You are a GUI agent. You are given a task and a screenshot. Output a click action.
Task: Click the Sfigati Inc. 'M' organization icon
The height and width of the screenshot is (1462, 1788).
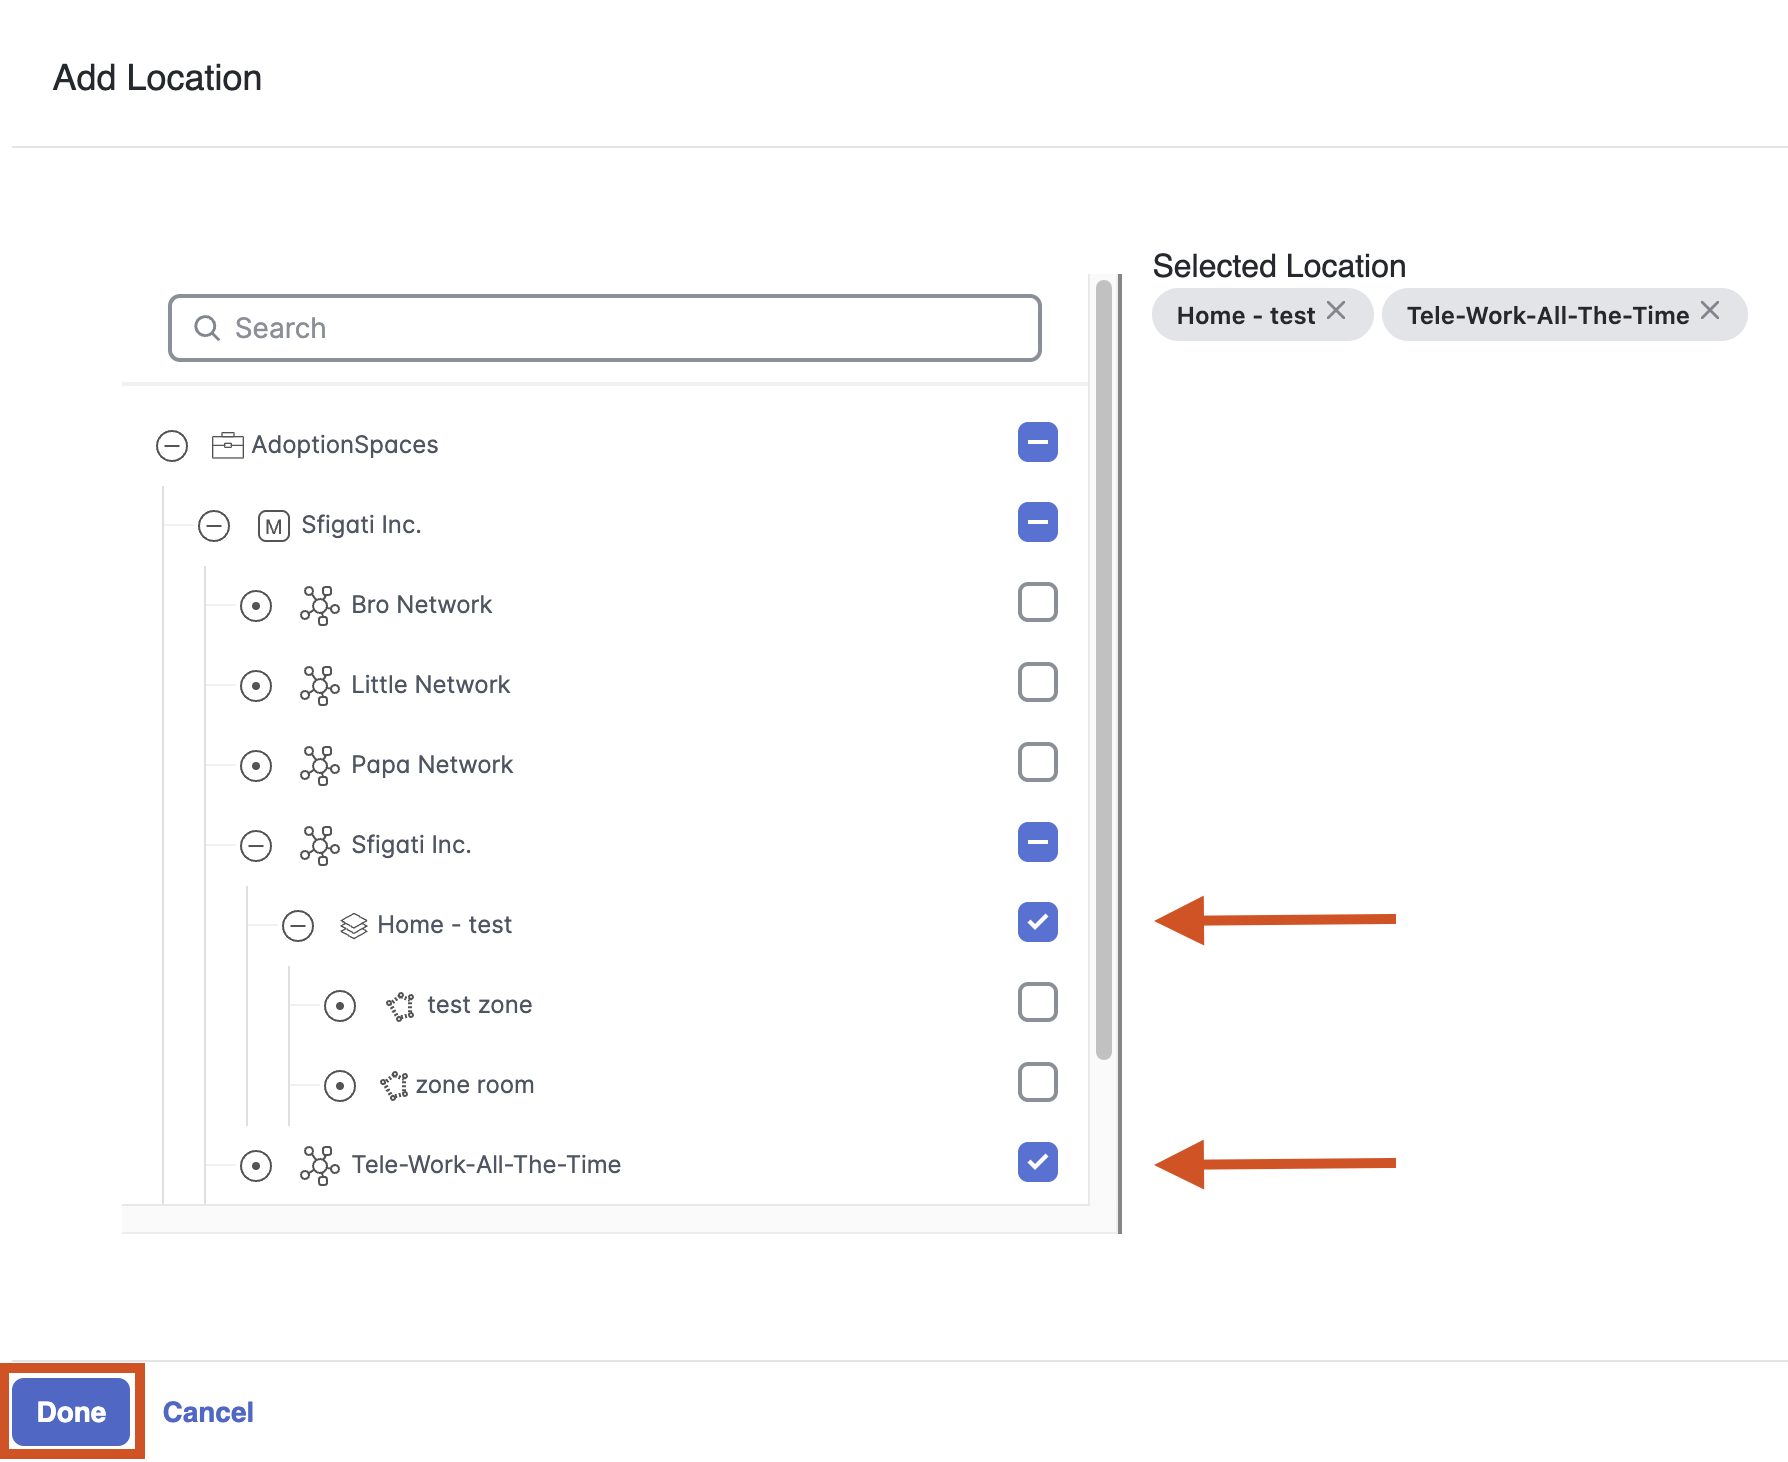click(273, 526)
